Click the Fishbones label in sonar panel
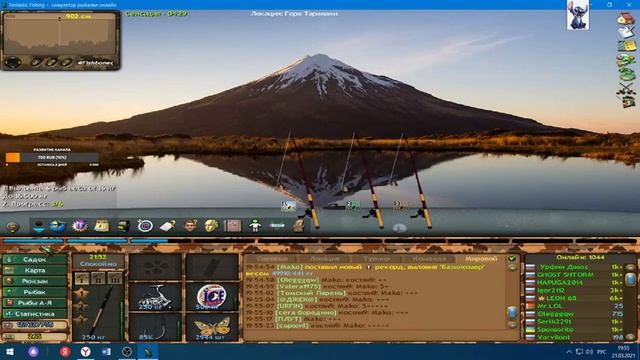 click(x=96, y=63)
